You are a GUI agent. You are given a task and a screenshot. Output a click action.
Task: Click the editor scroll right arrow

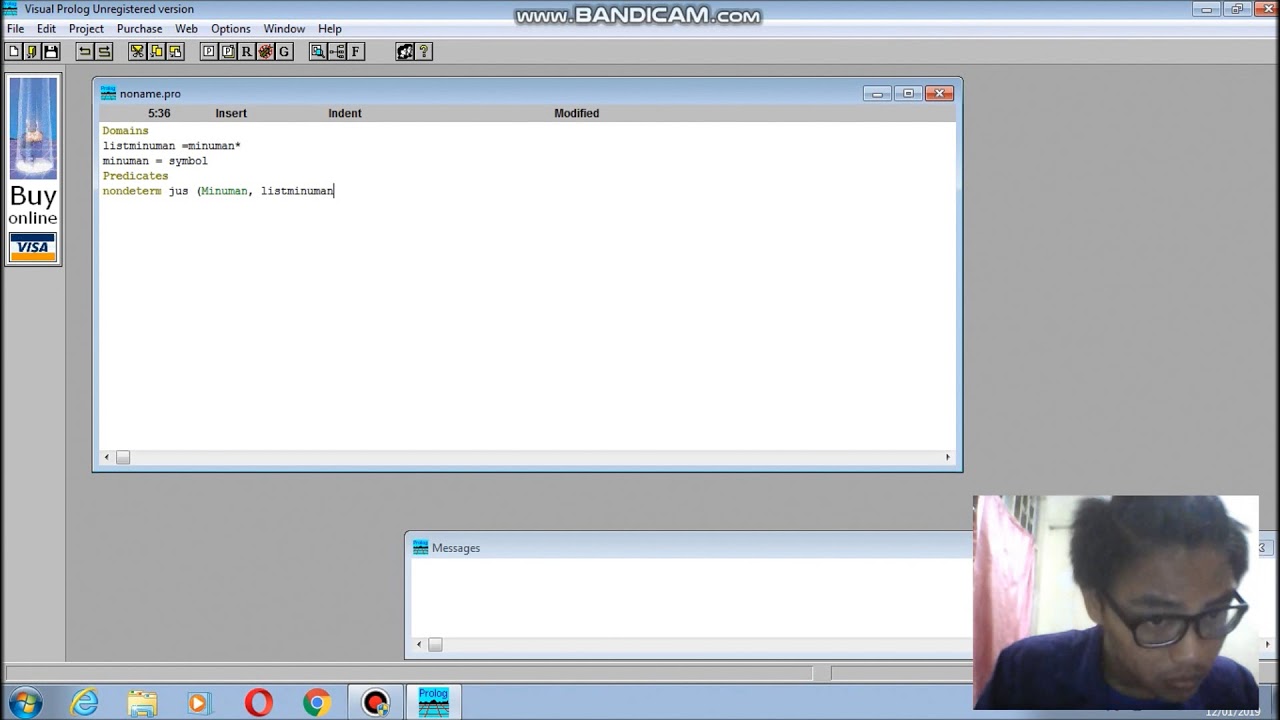click(x=948, y=457)
